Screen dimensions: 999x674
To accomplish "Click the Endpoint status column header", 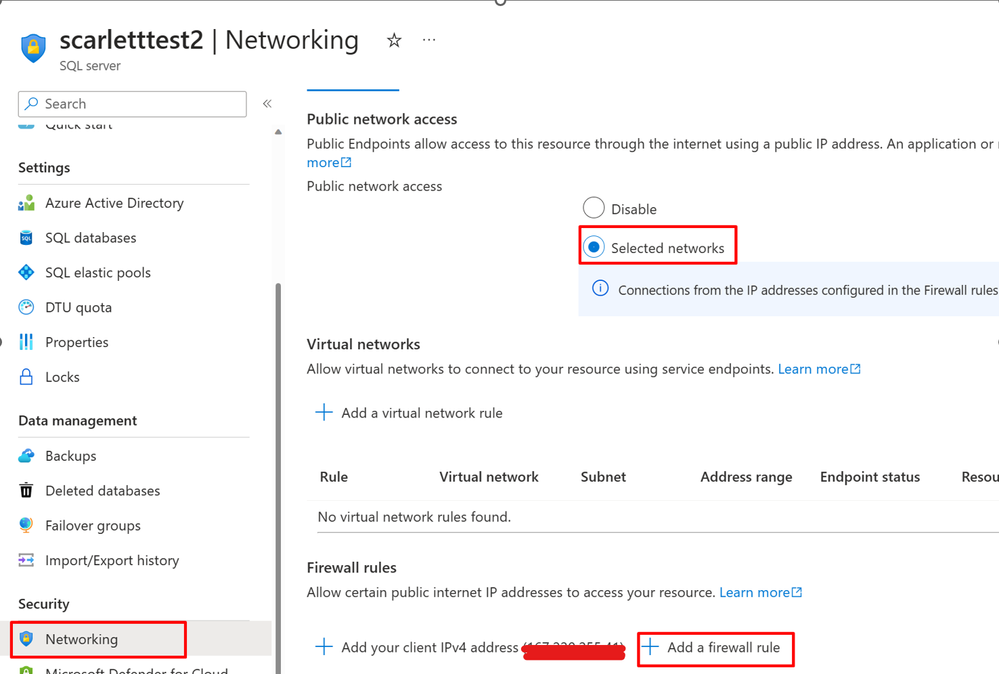I will (x=870, y=477).
